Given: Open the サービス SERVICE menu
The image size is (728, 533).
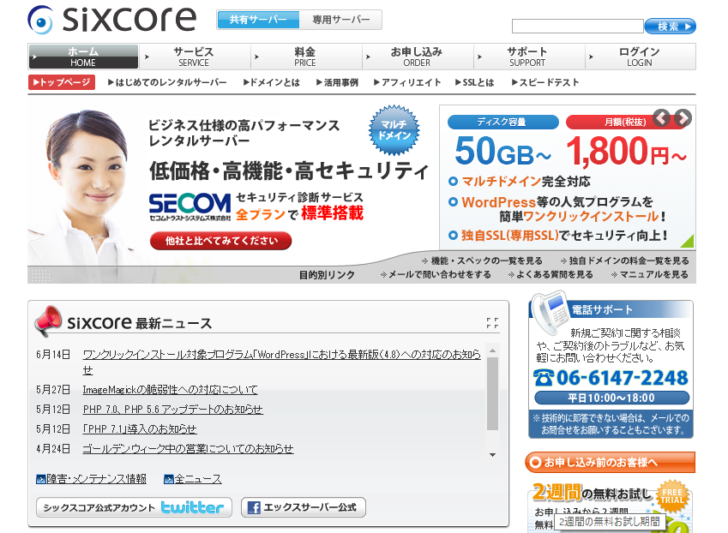Looking at the screenshot, I should click(194, 57).
